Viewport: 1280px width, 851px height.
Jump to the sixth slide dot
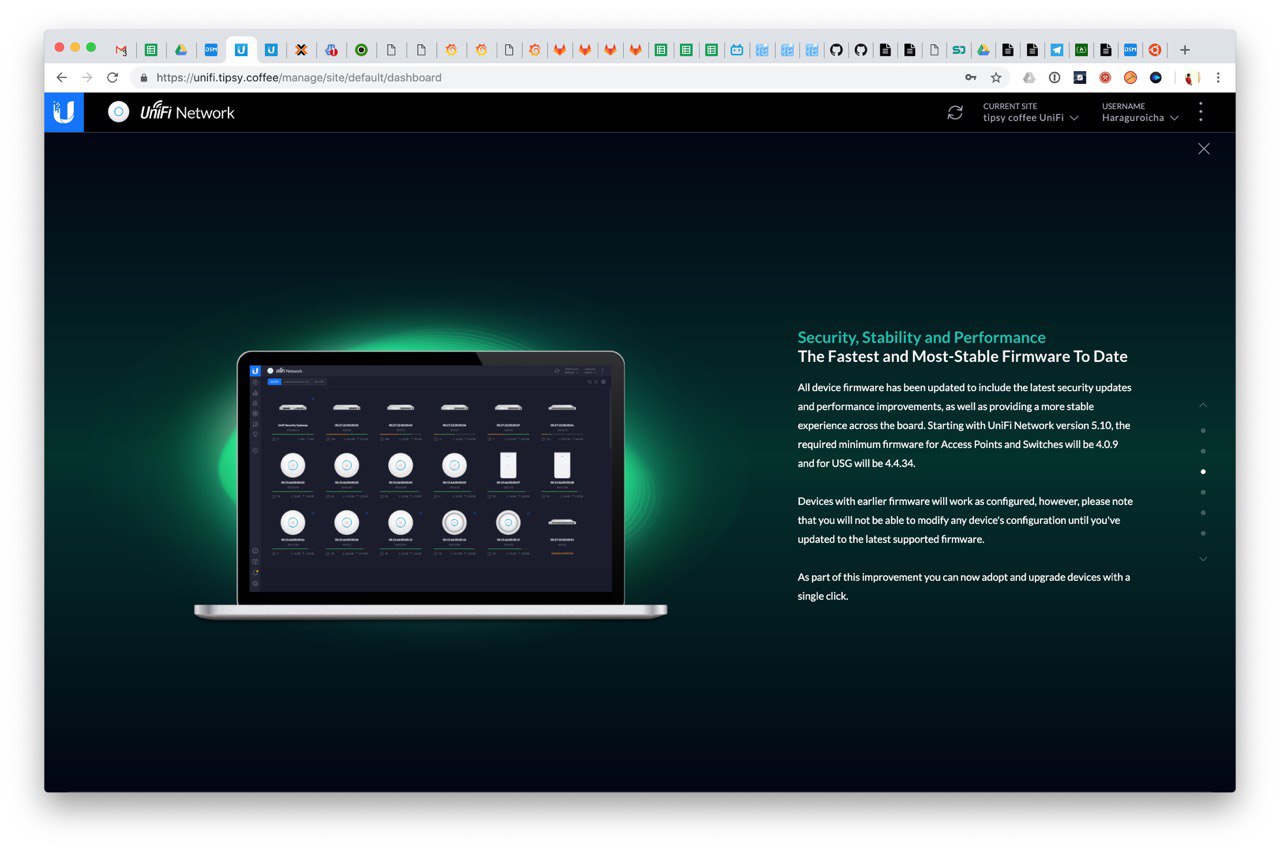(1203, 533)
